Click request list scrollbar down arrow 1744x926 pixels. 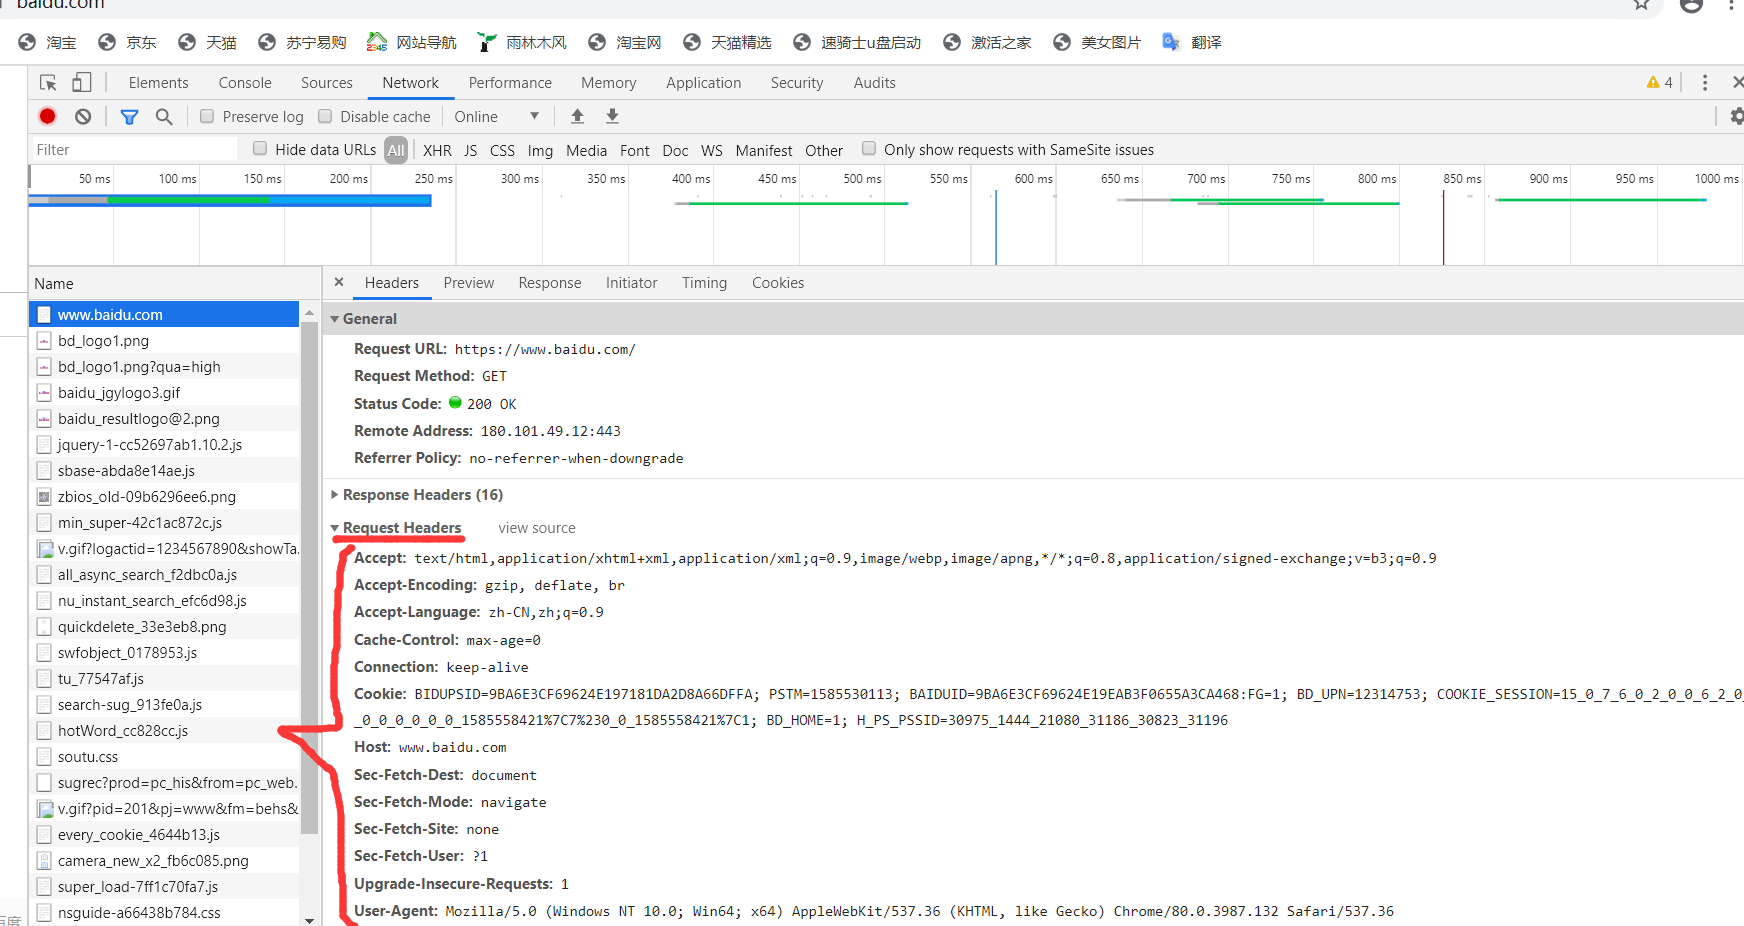point(309,919)
